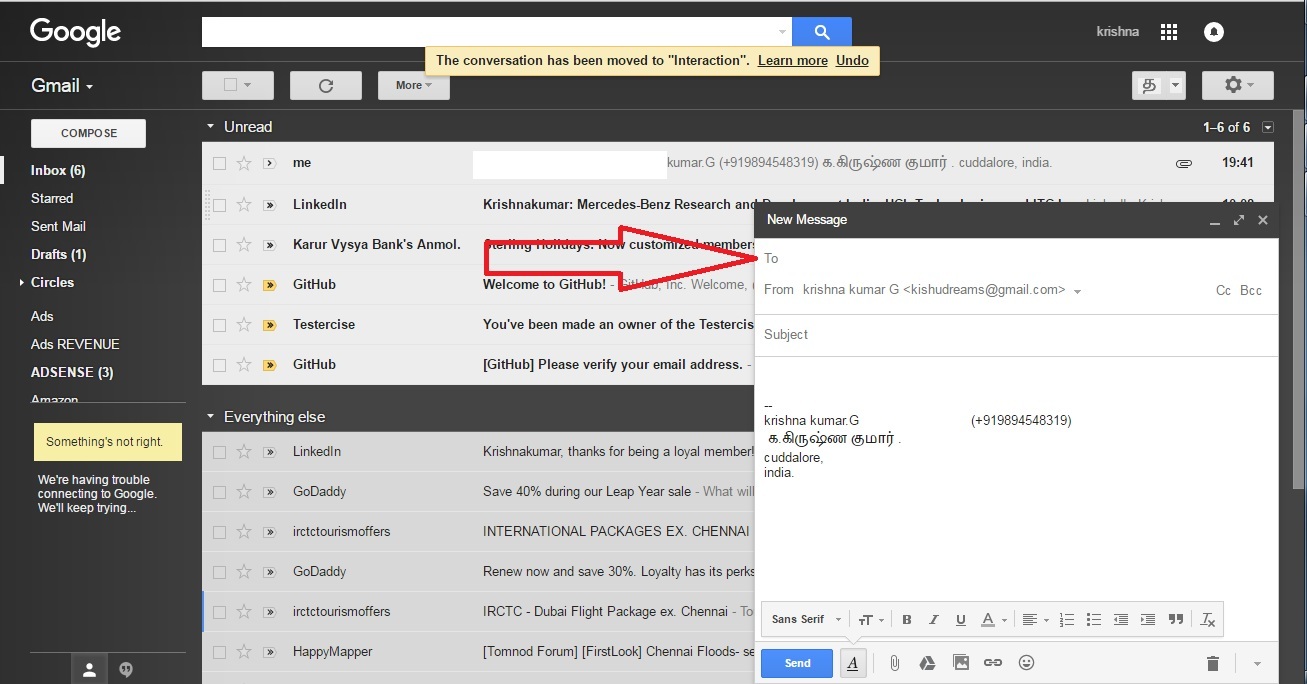The width and height of the screenshot is (1307, 684).
Task: Open the More menu above the inbox
Action: coord(411,85)
